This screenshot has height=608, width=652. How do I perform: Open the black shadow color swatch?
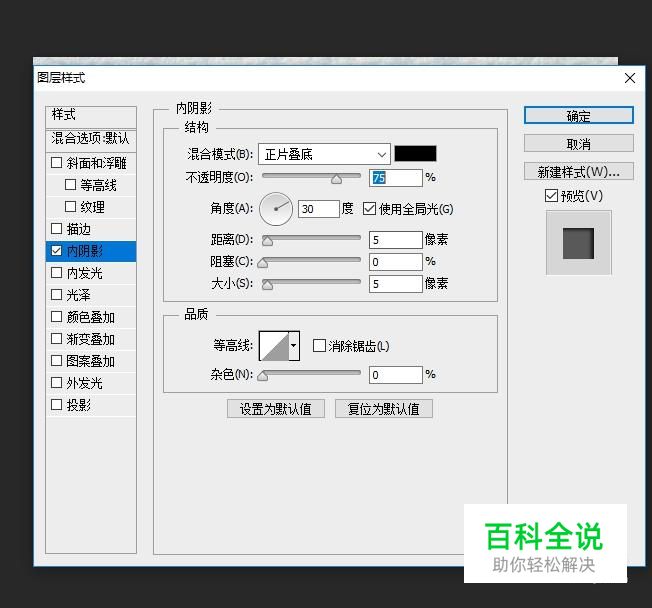click(415, 154)
